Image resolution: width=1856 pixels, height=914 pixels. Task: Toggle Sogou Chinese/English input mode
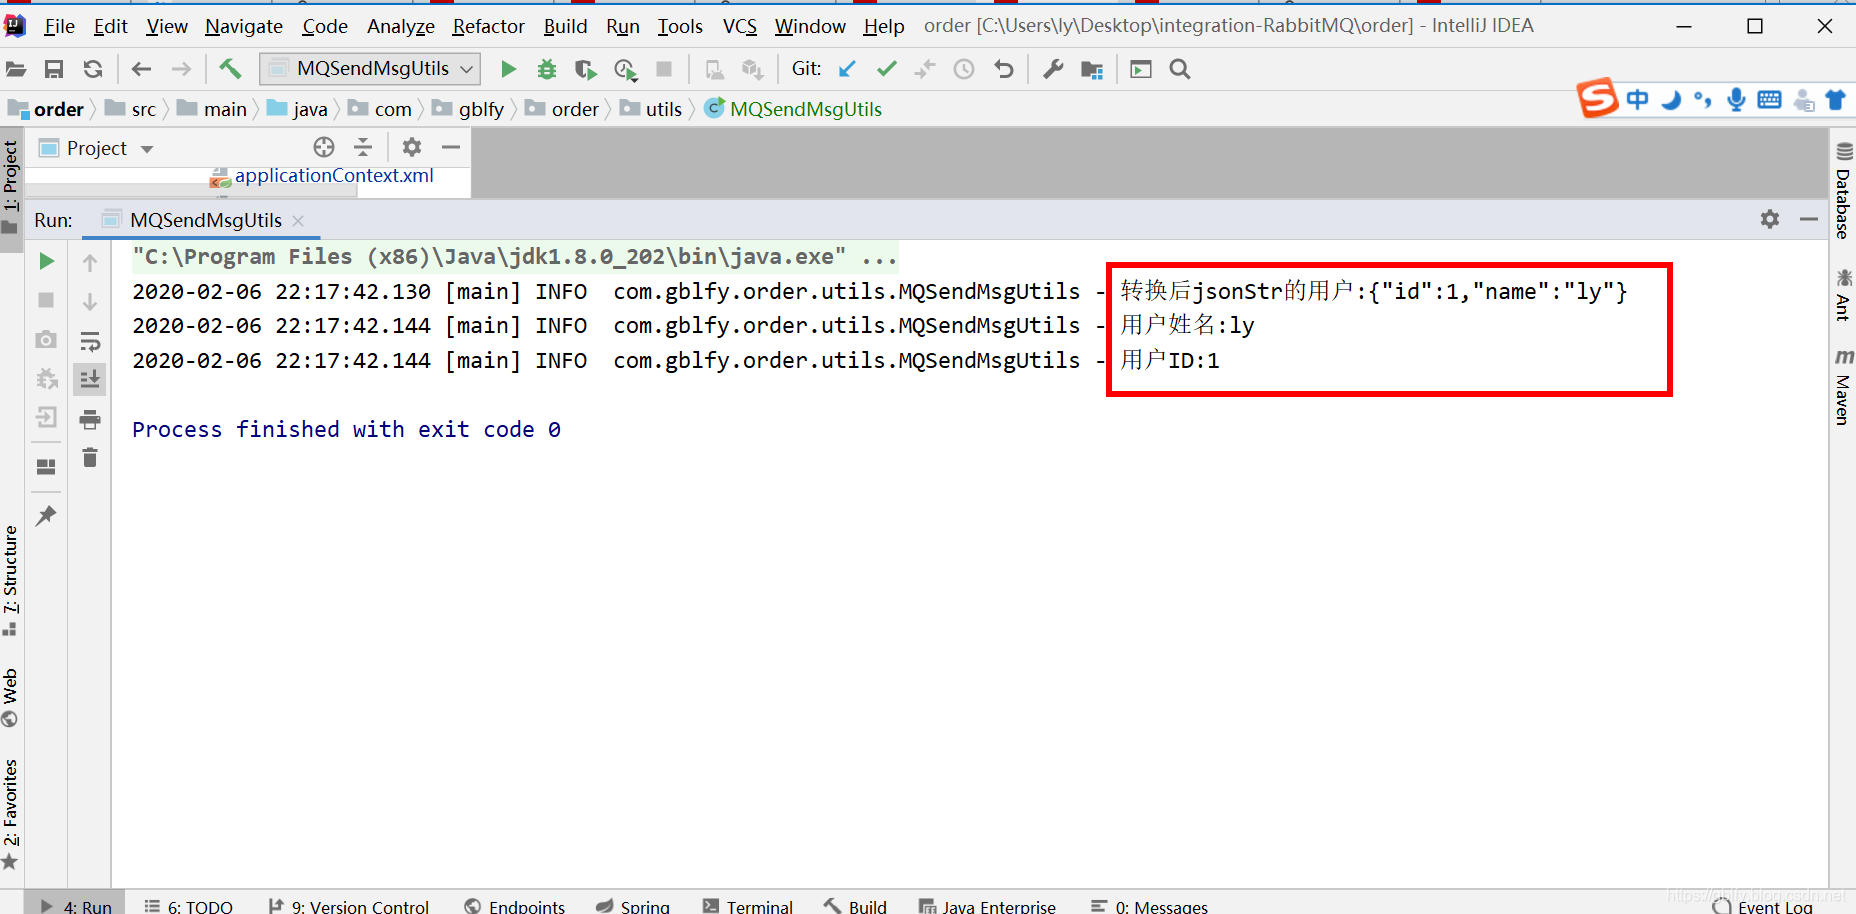click(x=1637, y=98)
